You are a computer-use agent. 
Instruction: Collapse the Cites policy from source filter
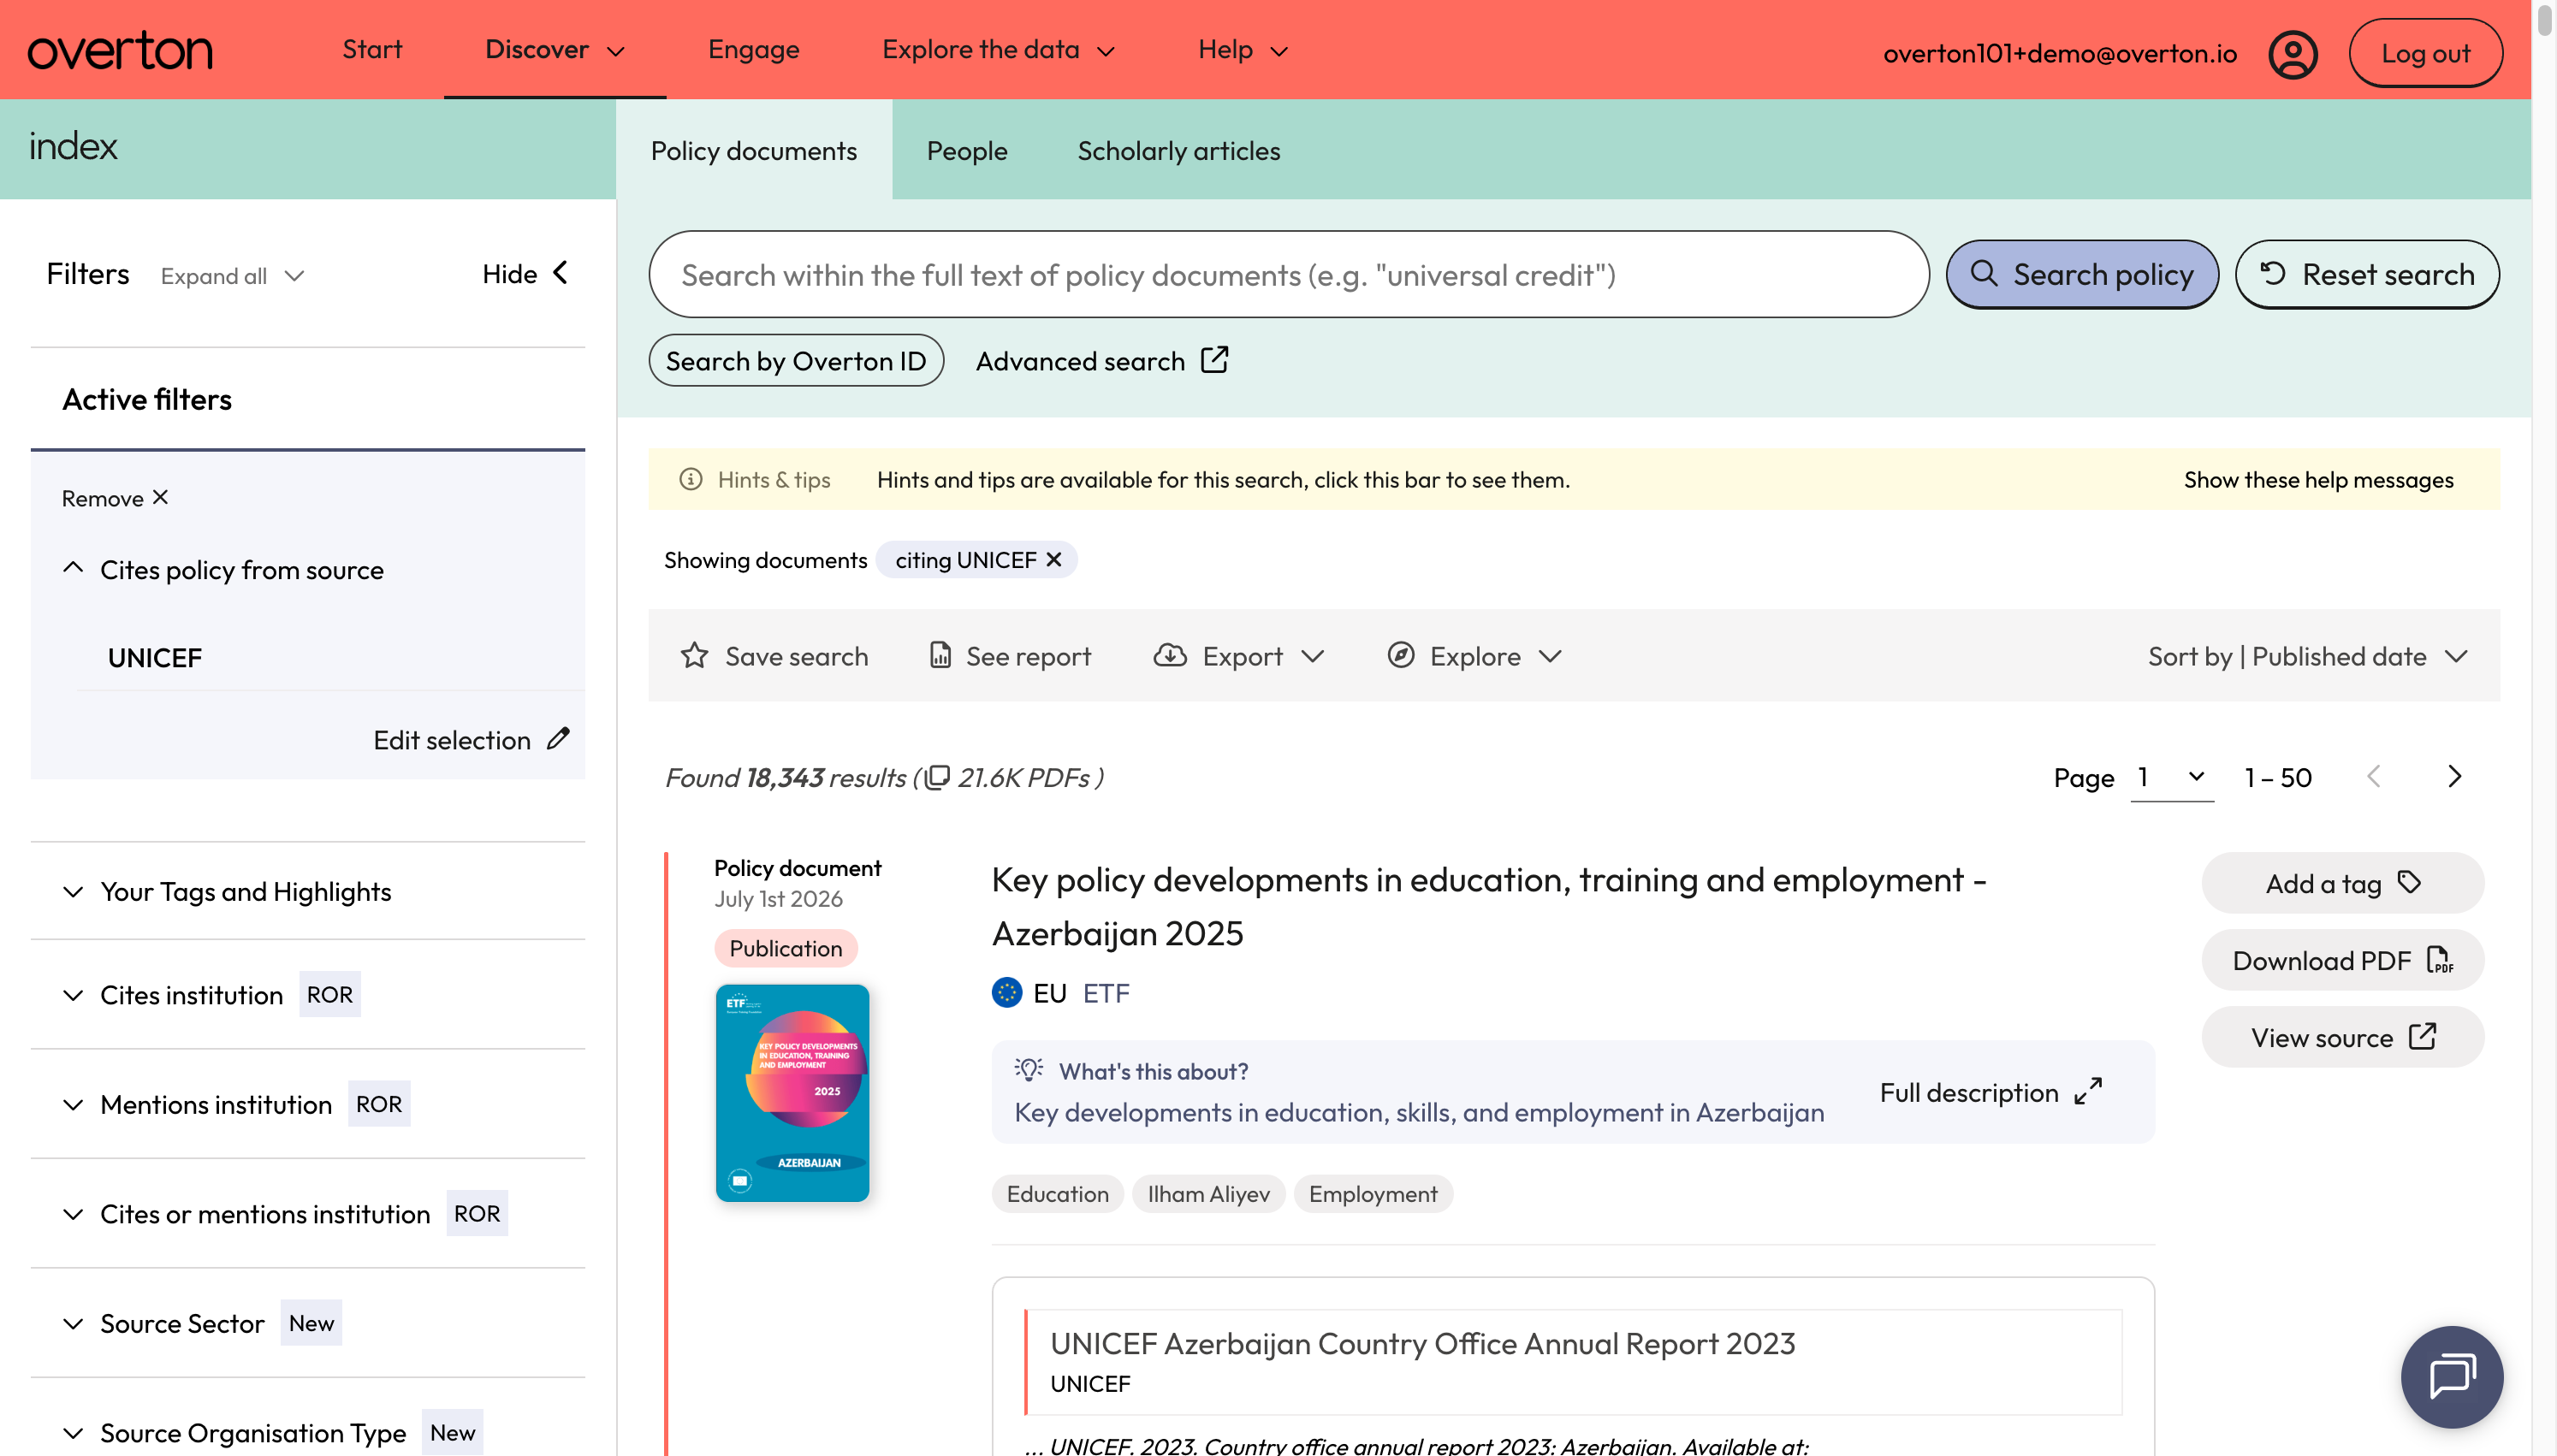[x=223, y=570]
